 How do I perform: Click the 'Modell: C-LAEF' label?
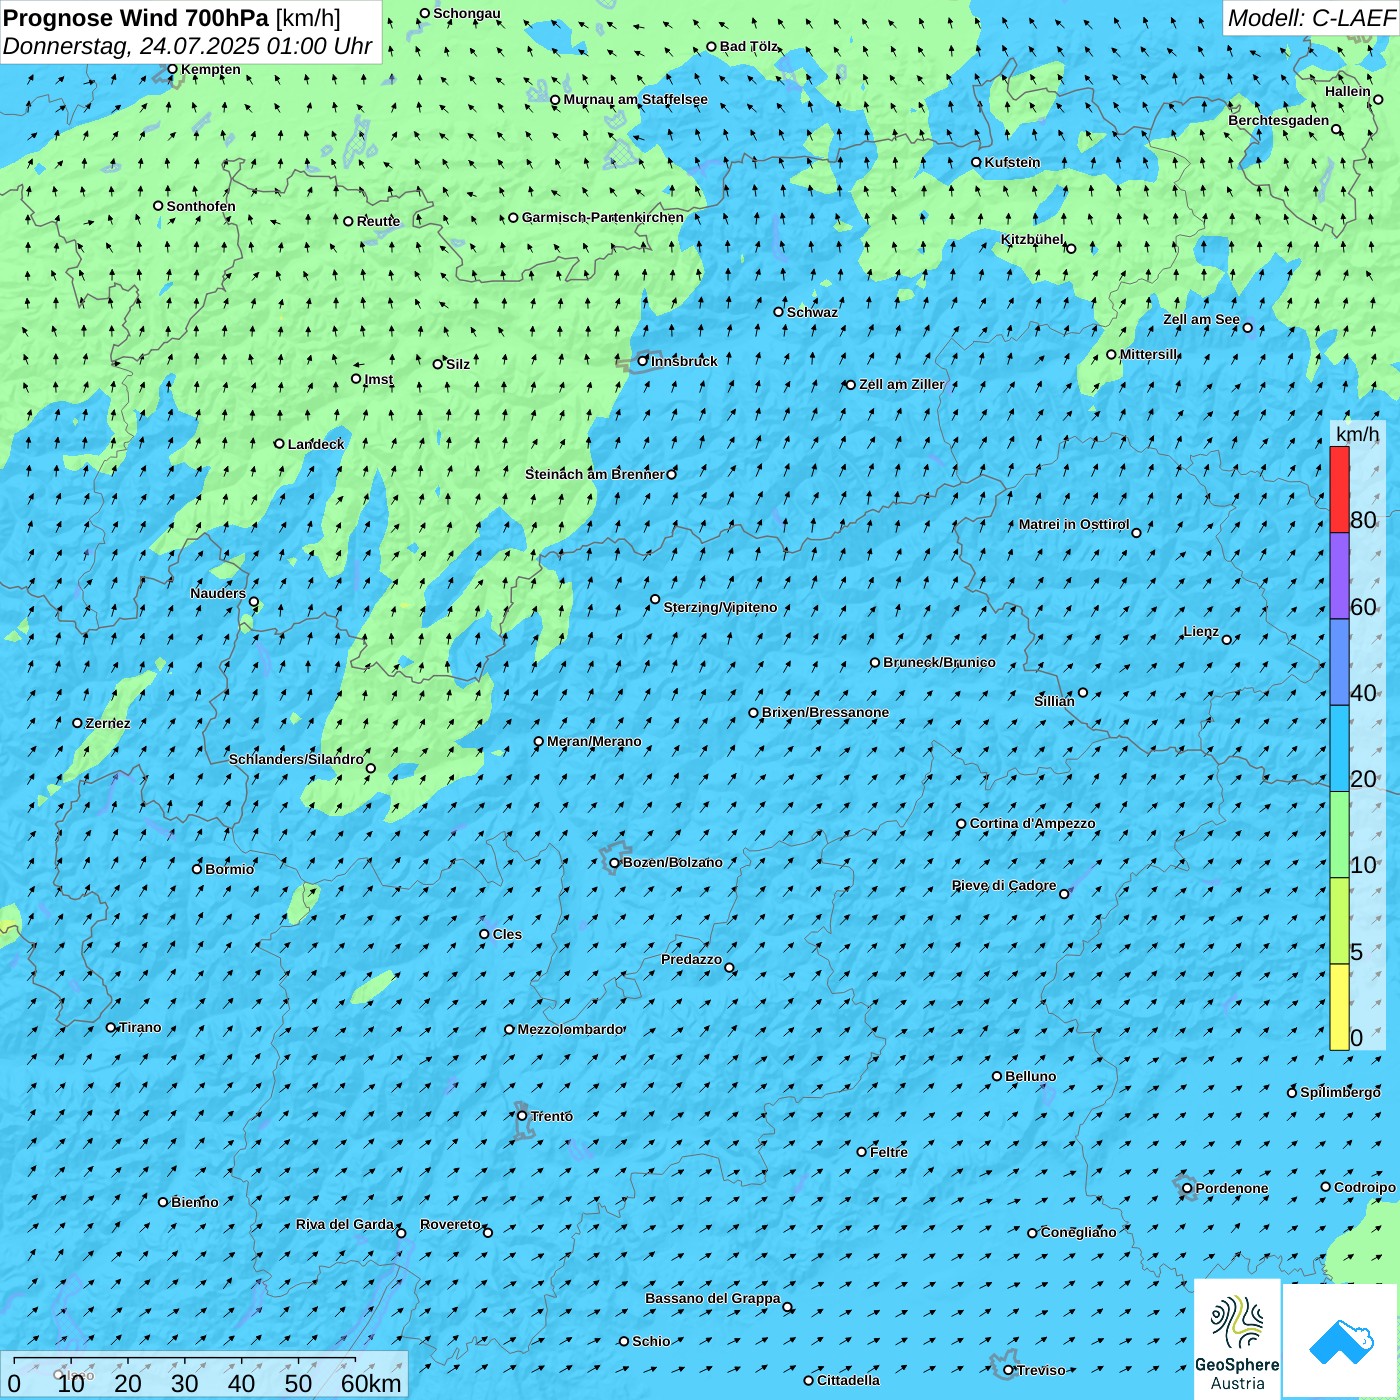(1310, 18)
